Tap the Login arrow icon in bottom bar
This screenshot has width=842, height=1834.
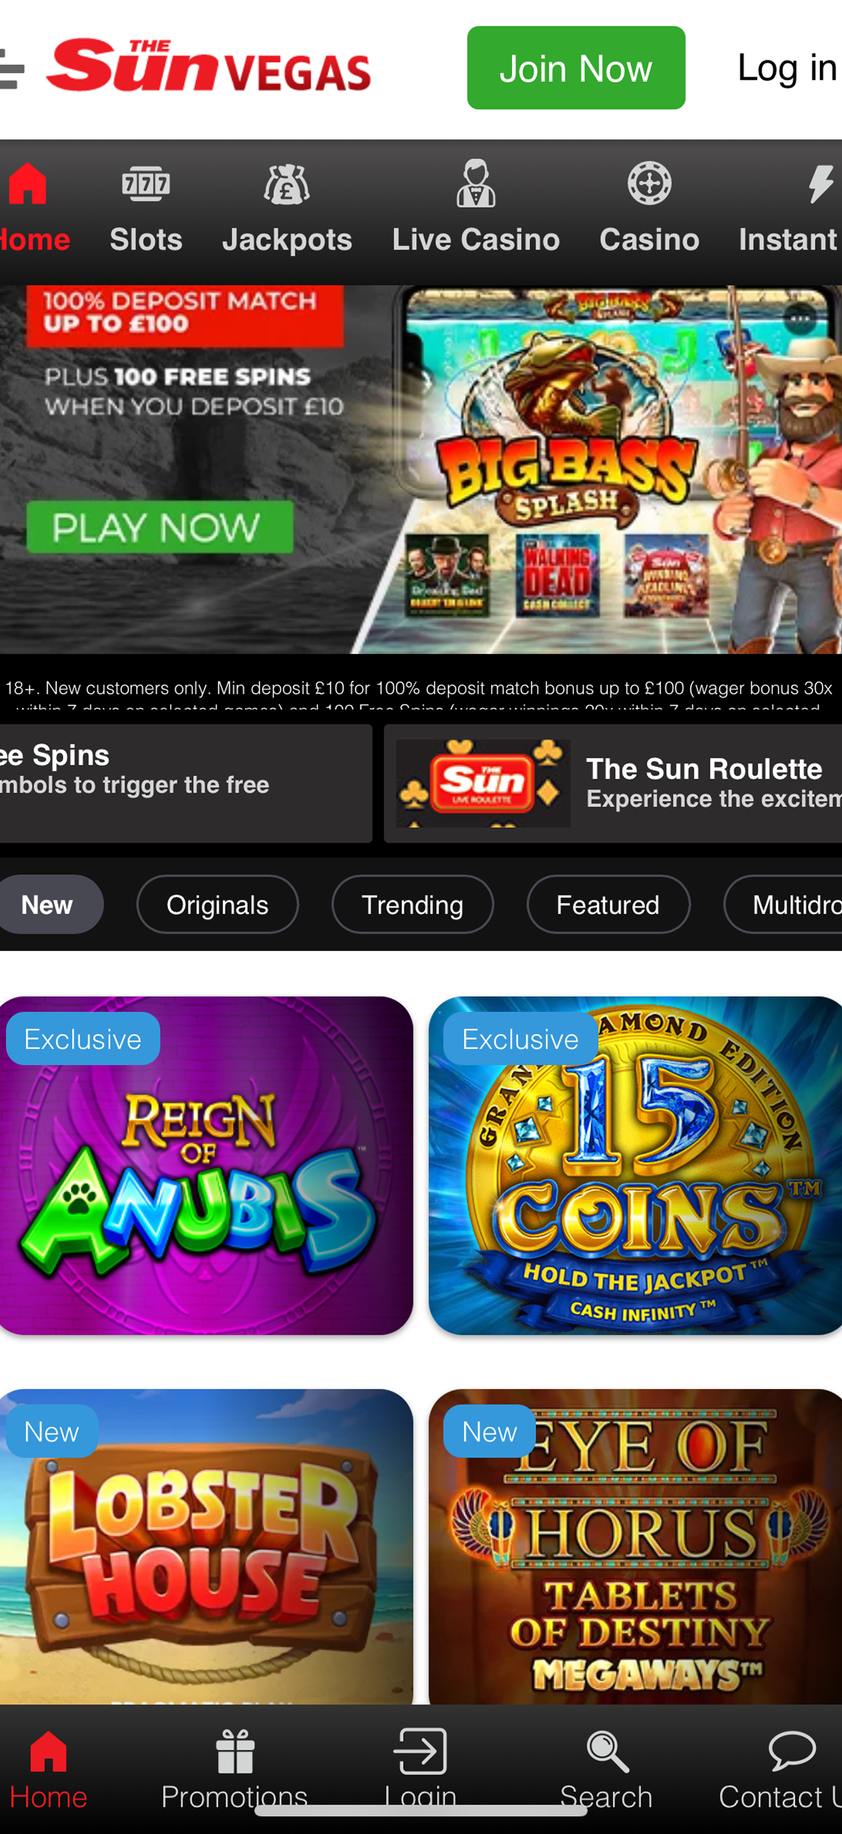[x=420, y=1751]
